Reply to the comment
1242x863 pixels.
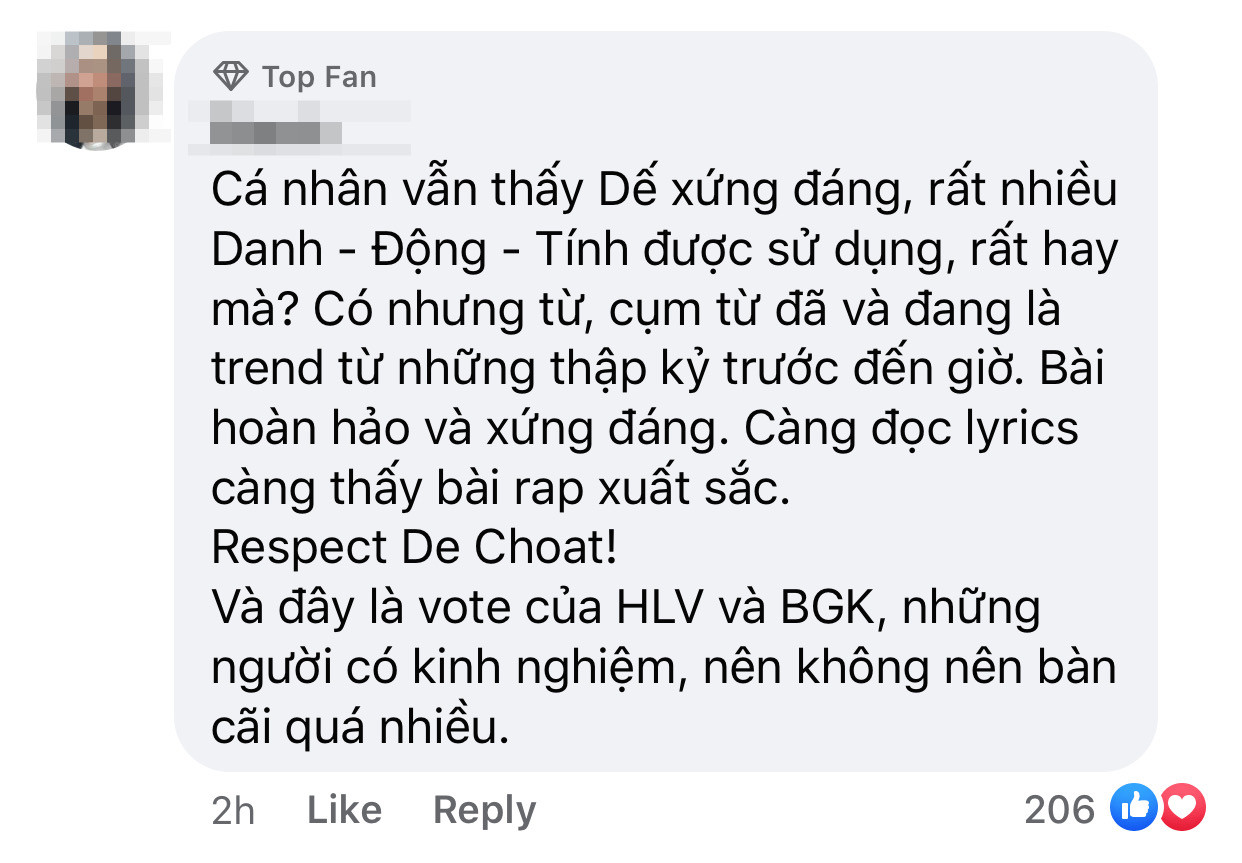coord(483,810)
